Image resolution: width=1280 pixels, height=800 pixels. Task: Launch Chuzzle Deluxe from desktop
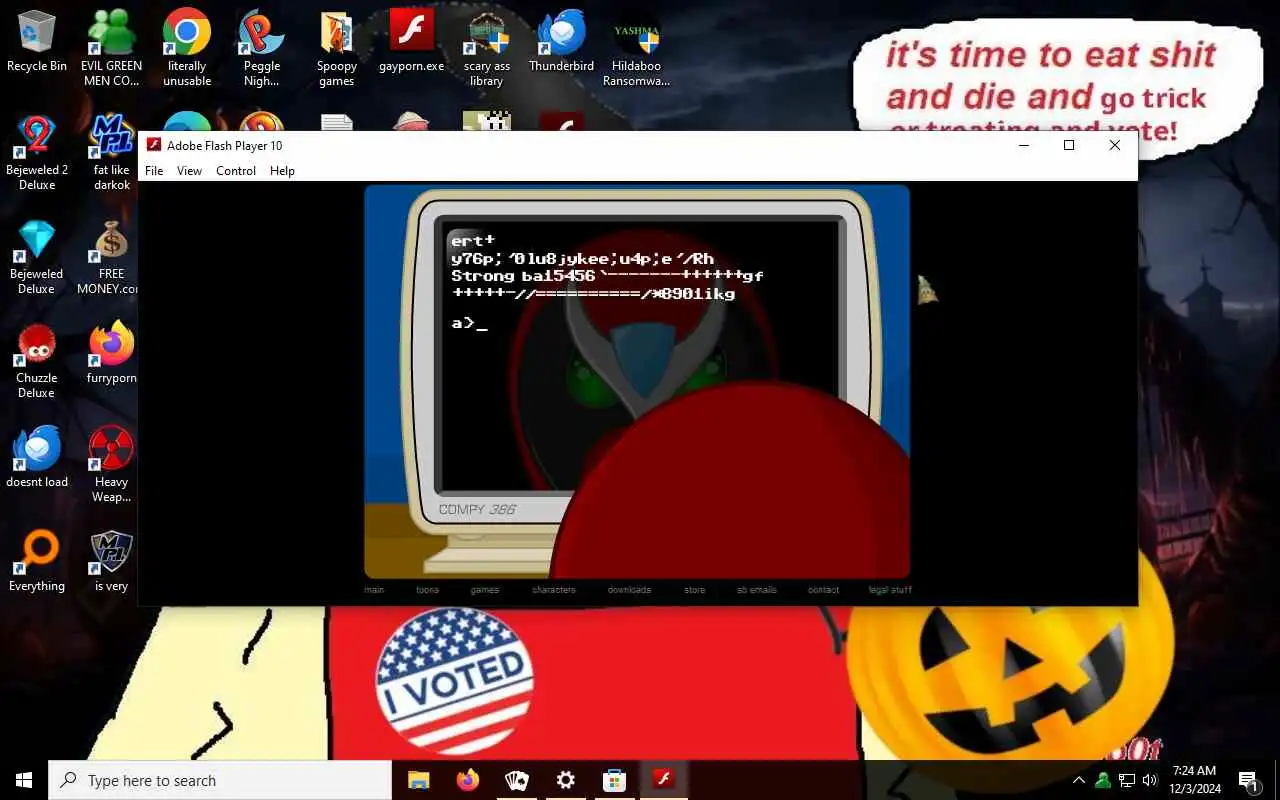point(37,361)
